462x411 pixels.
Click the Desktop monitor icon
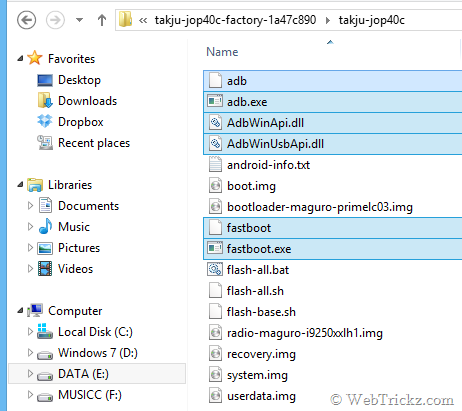(45, 80)
